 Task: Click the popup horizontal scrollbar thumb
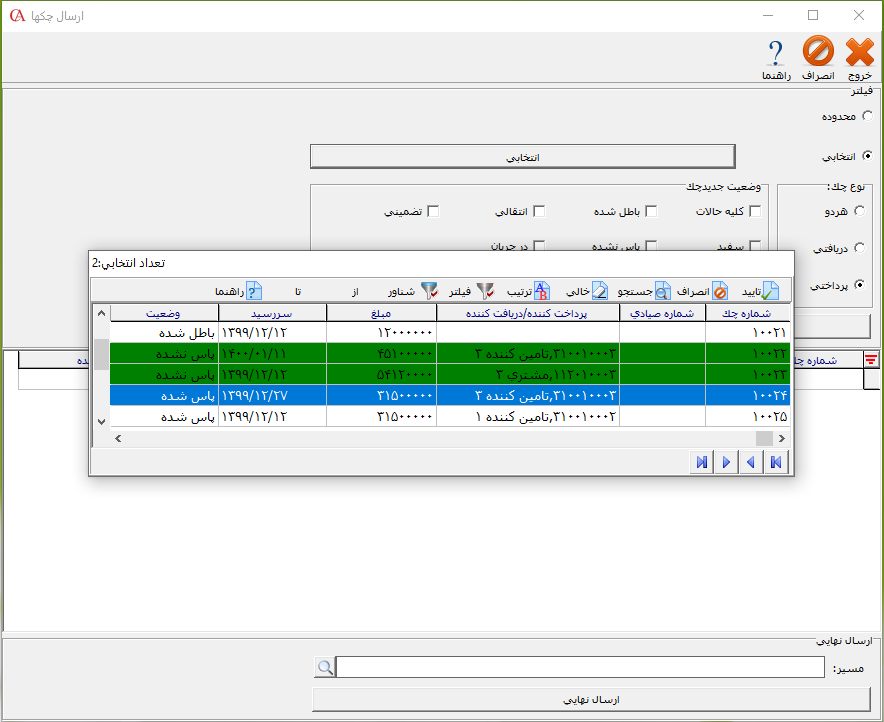pos(763,438)
